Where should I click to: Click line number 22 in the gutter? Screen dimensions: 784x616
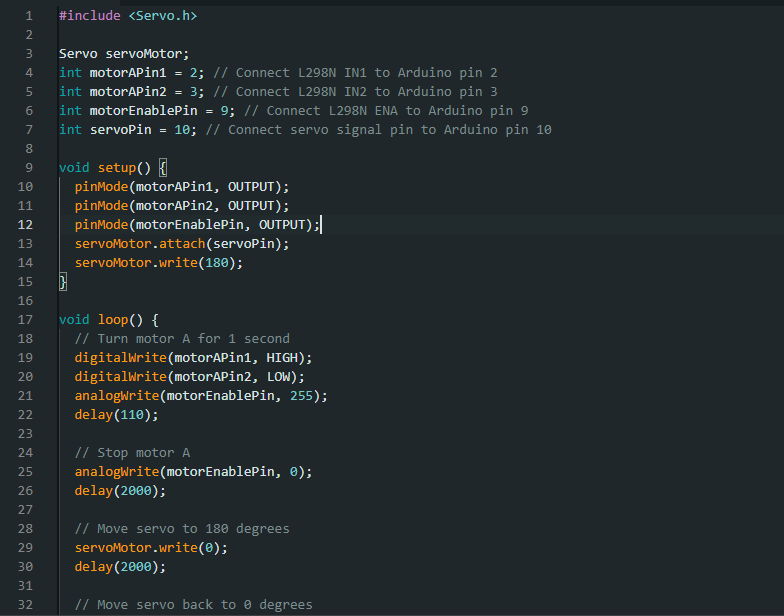click(x=25, y=415)
